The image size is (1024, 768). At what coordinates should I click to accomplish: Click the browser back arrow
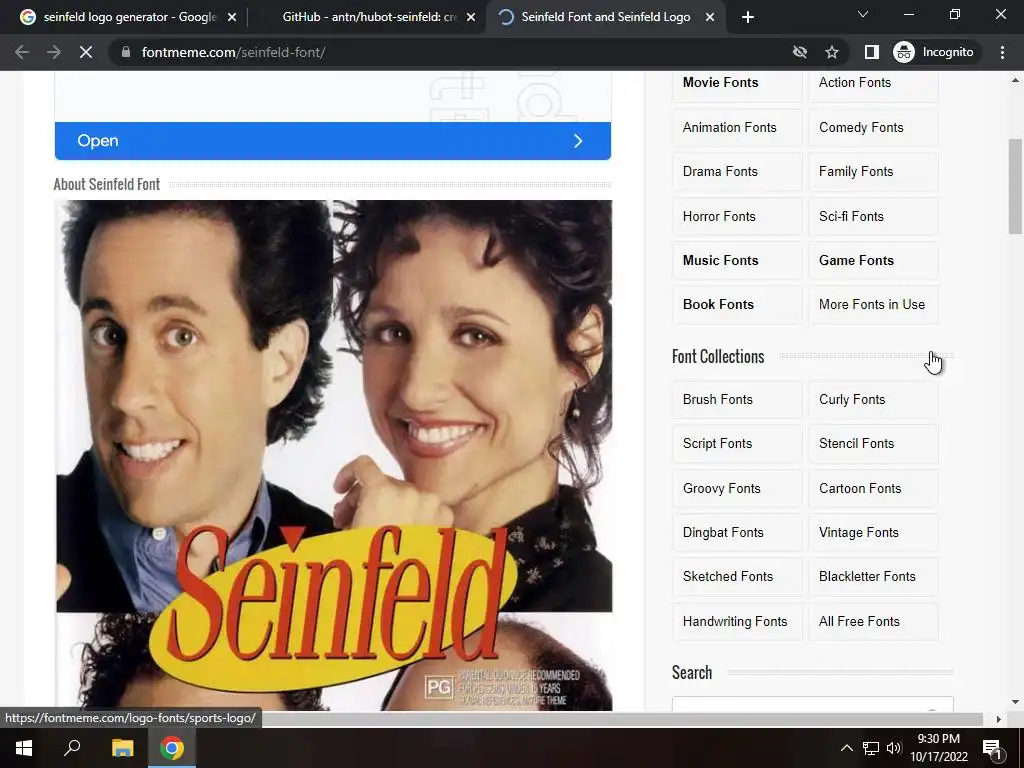click(22, 52)
